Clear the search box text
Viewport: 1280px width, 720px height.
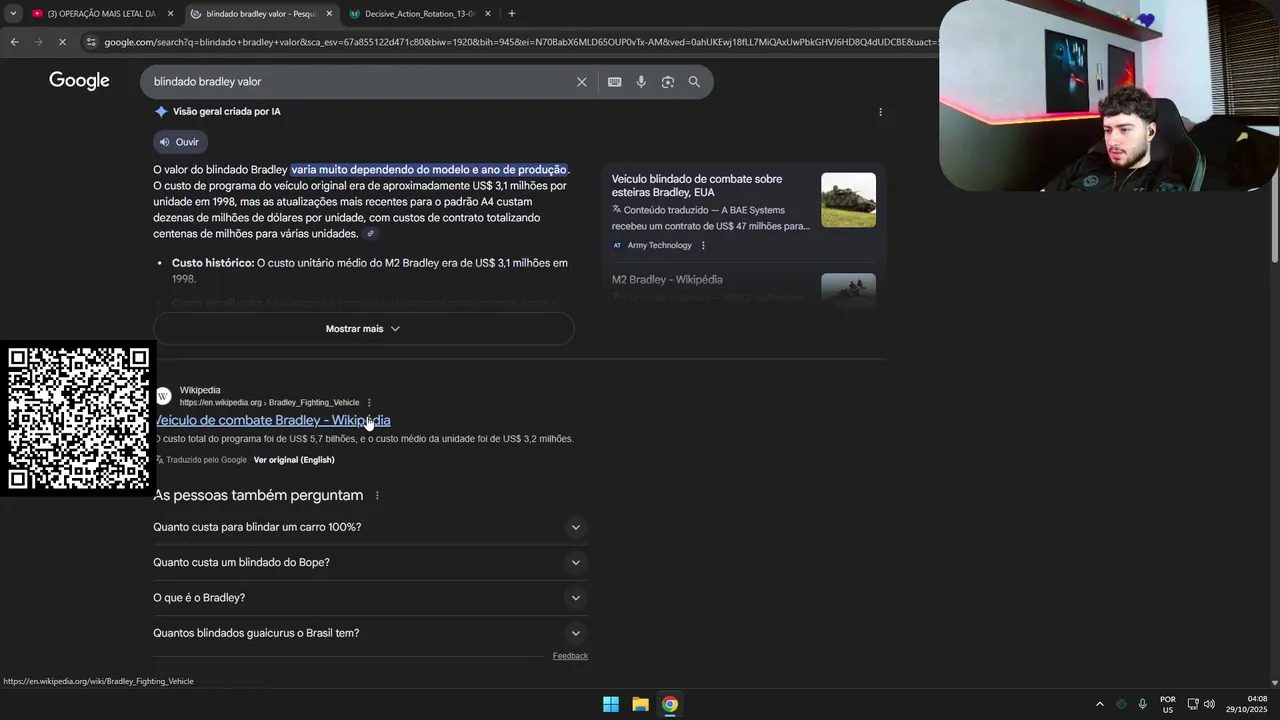click(x=581, y=82)
